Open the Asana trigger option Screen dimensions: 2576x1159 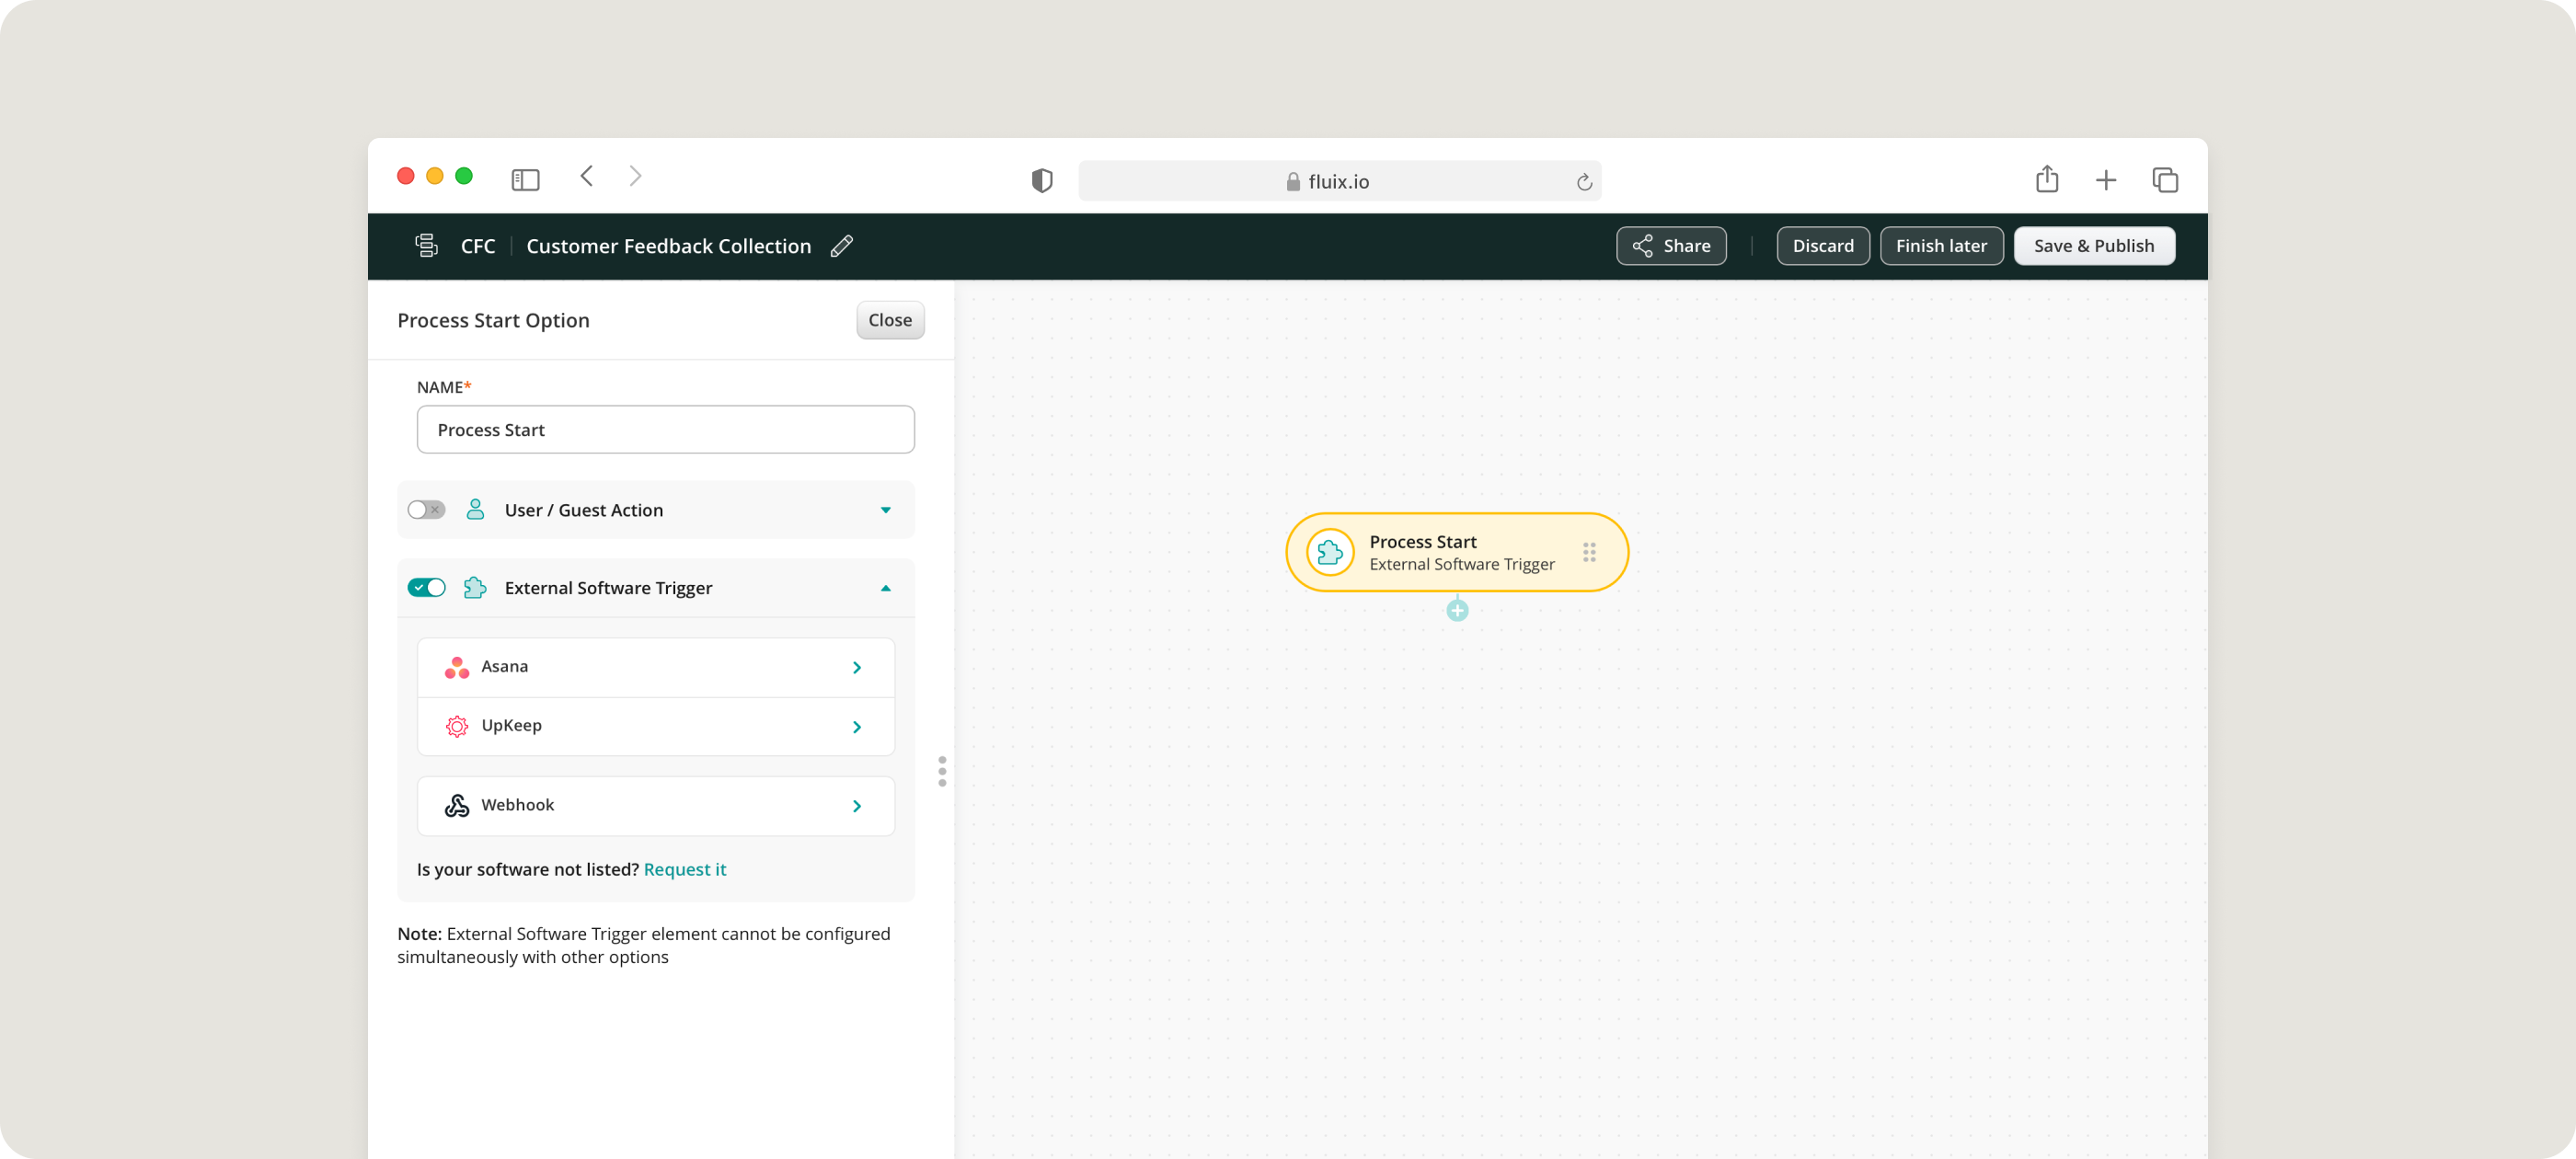click(655, 667)
